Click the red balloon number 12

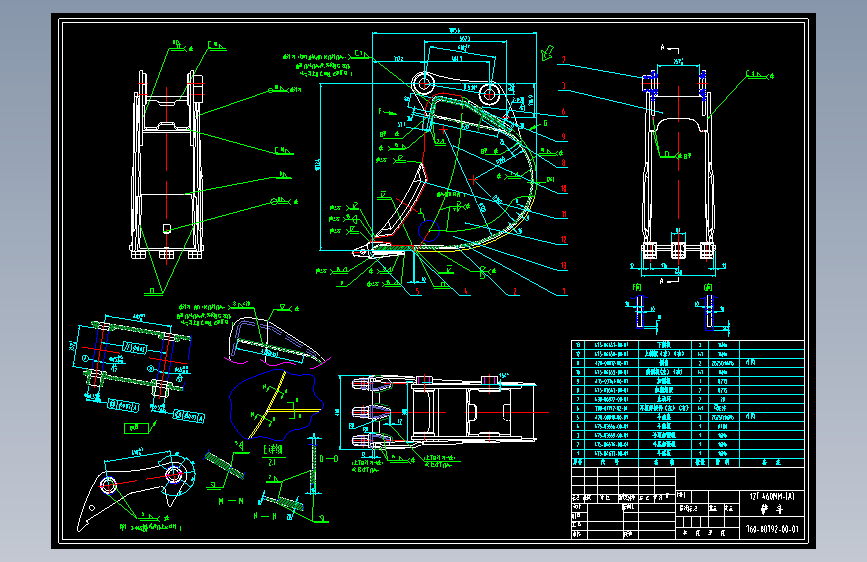(563, 240)
